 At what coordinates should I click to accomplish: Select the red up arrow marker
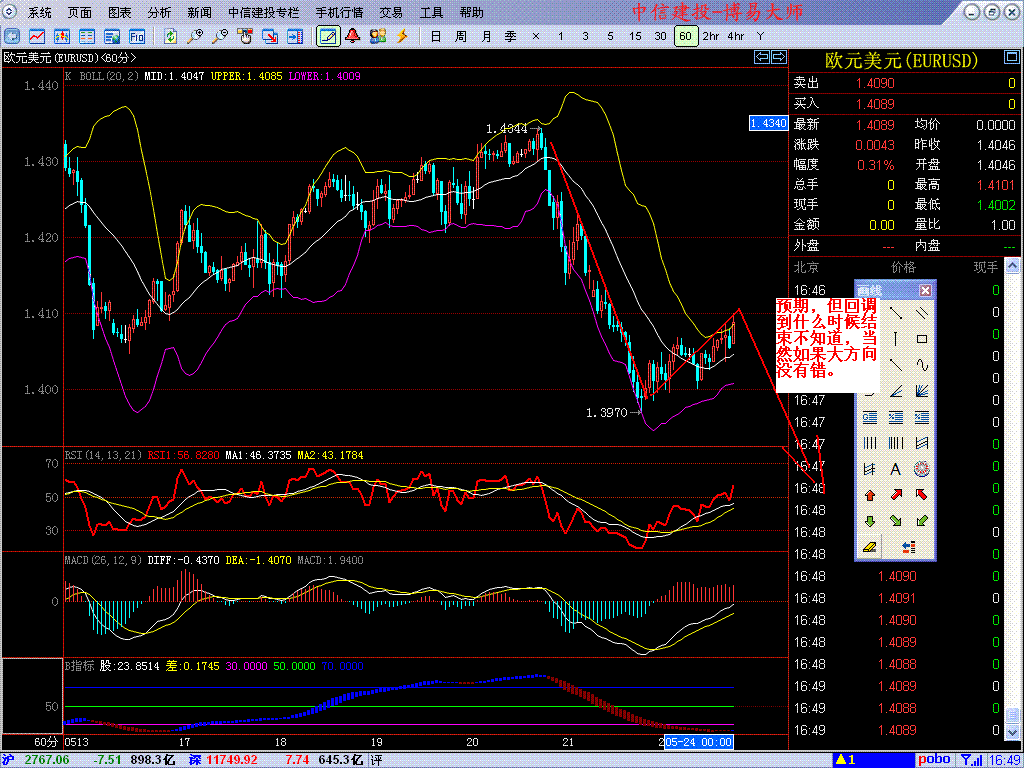(870, 495)
